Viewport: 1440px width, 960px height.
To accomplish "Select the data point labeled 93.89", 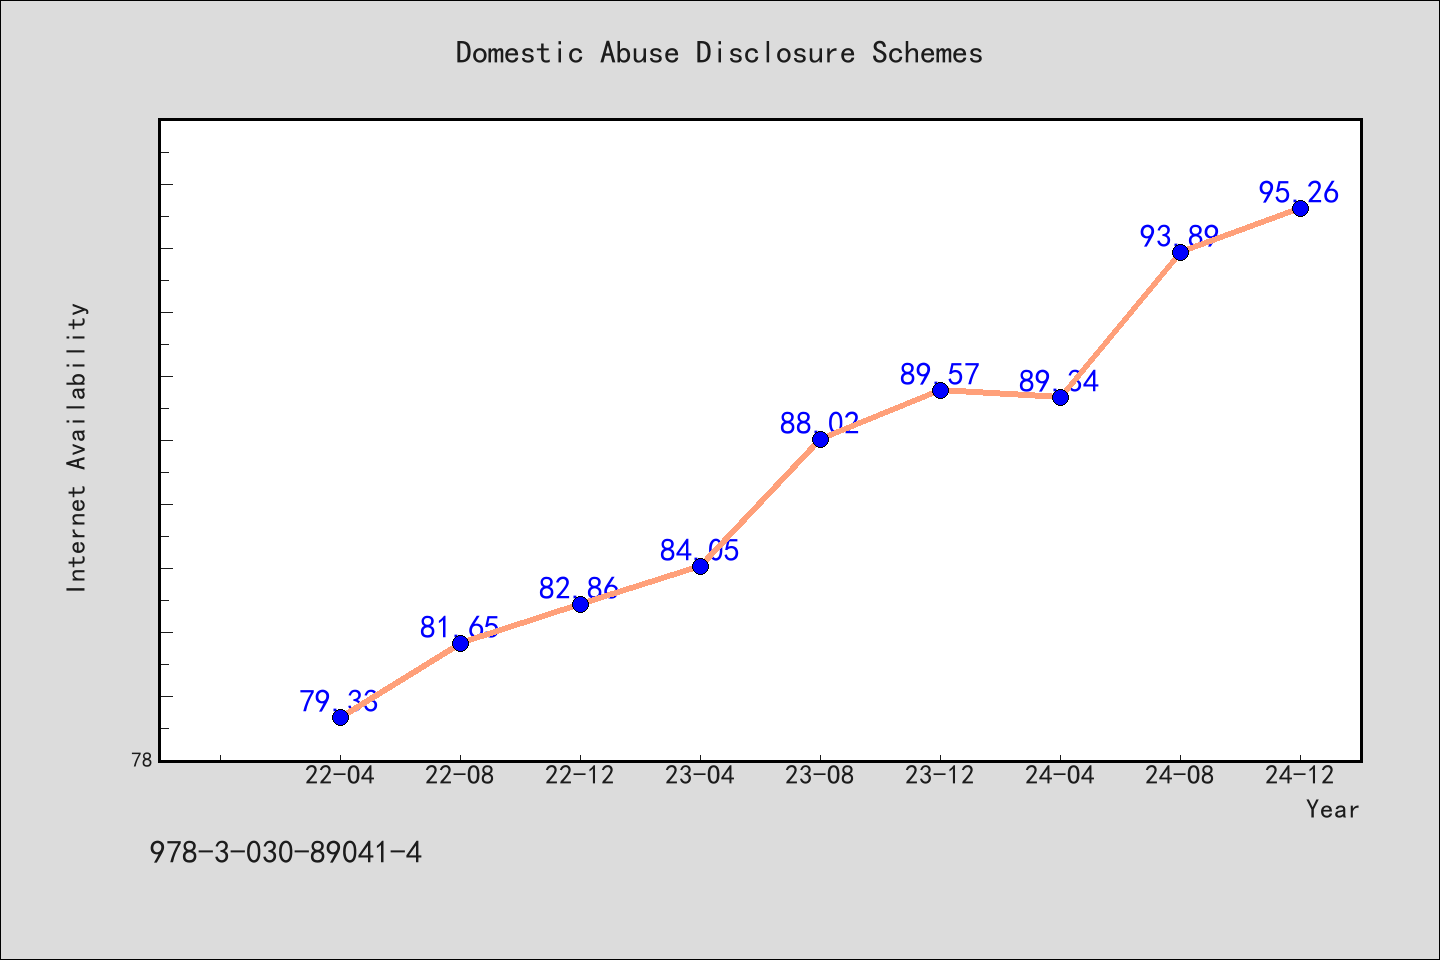I will pyautogui.click(x=1180, y=252).
